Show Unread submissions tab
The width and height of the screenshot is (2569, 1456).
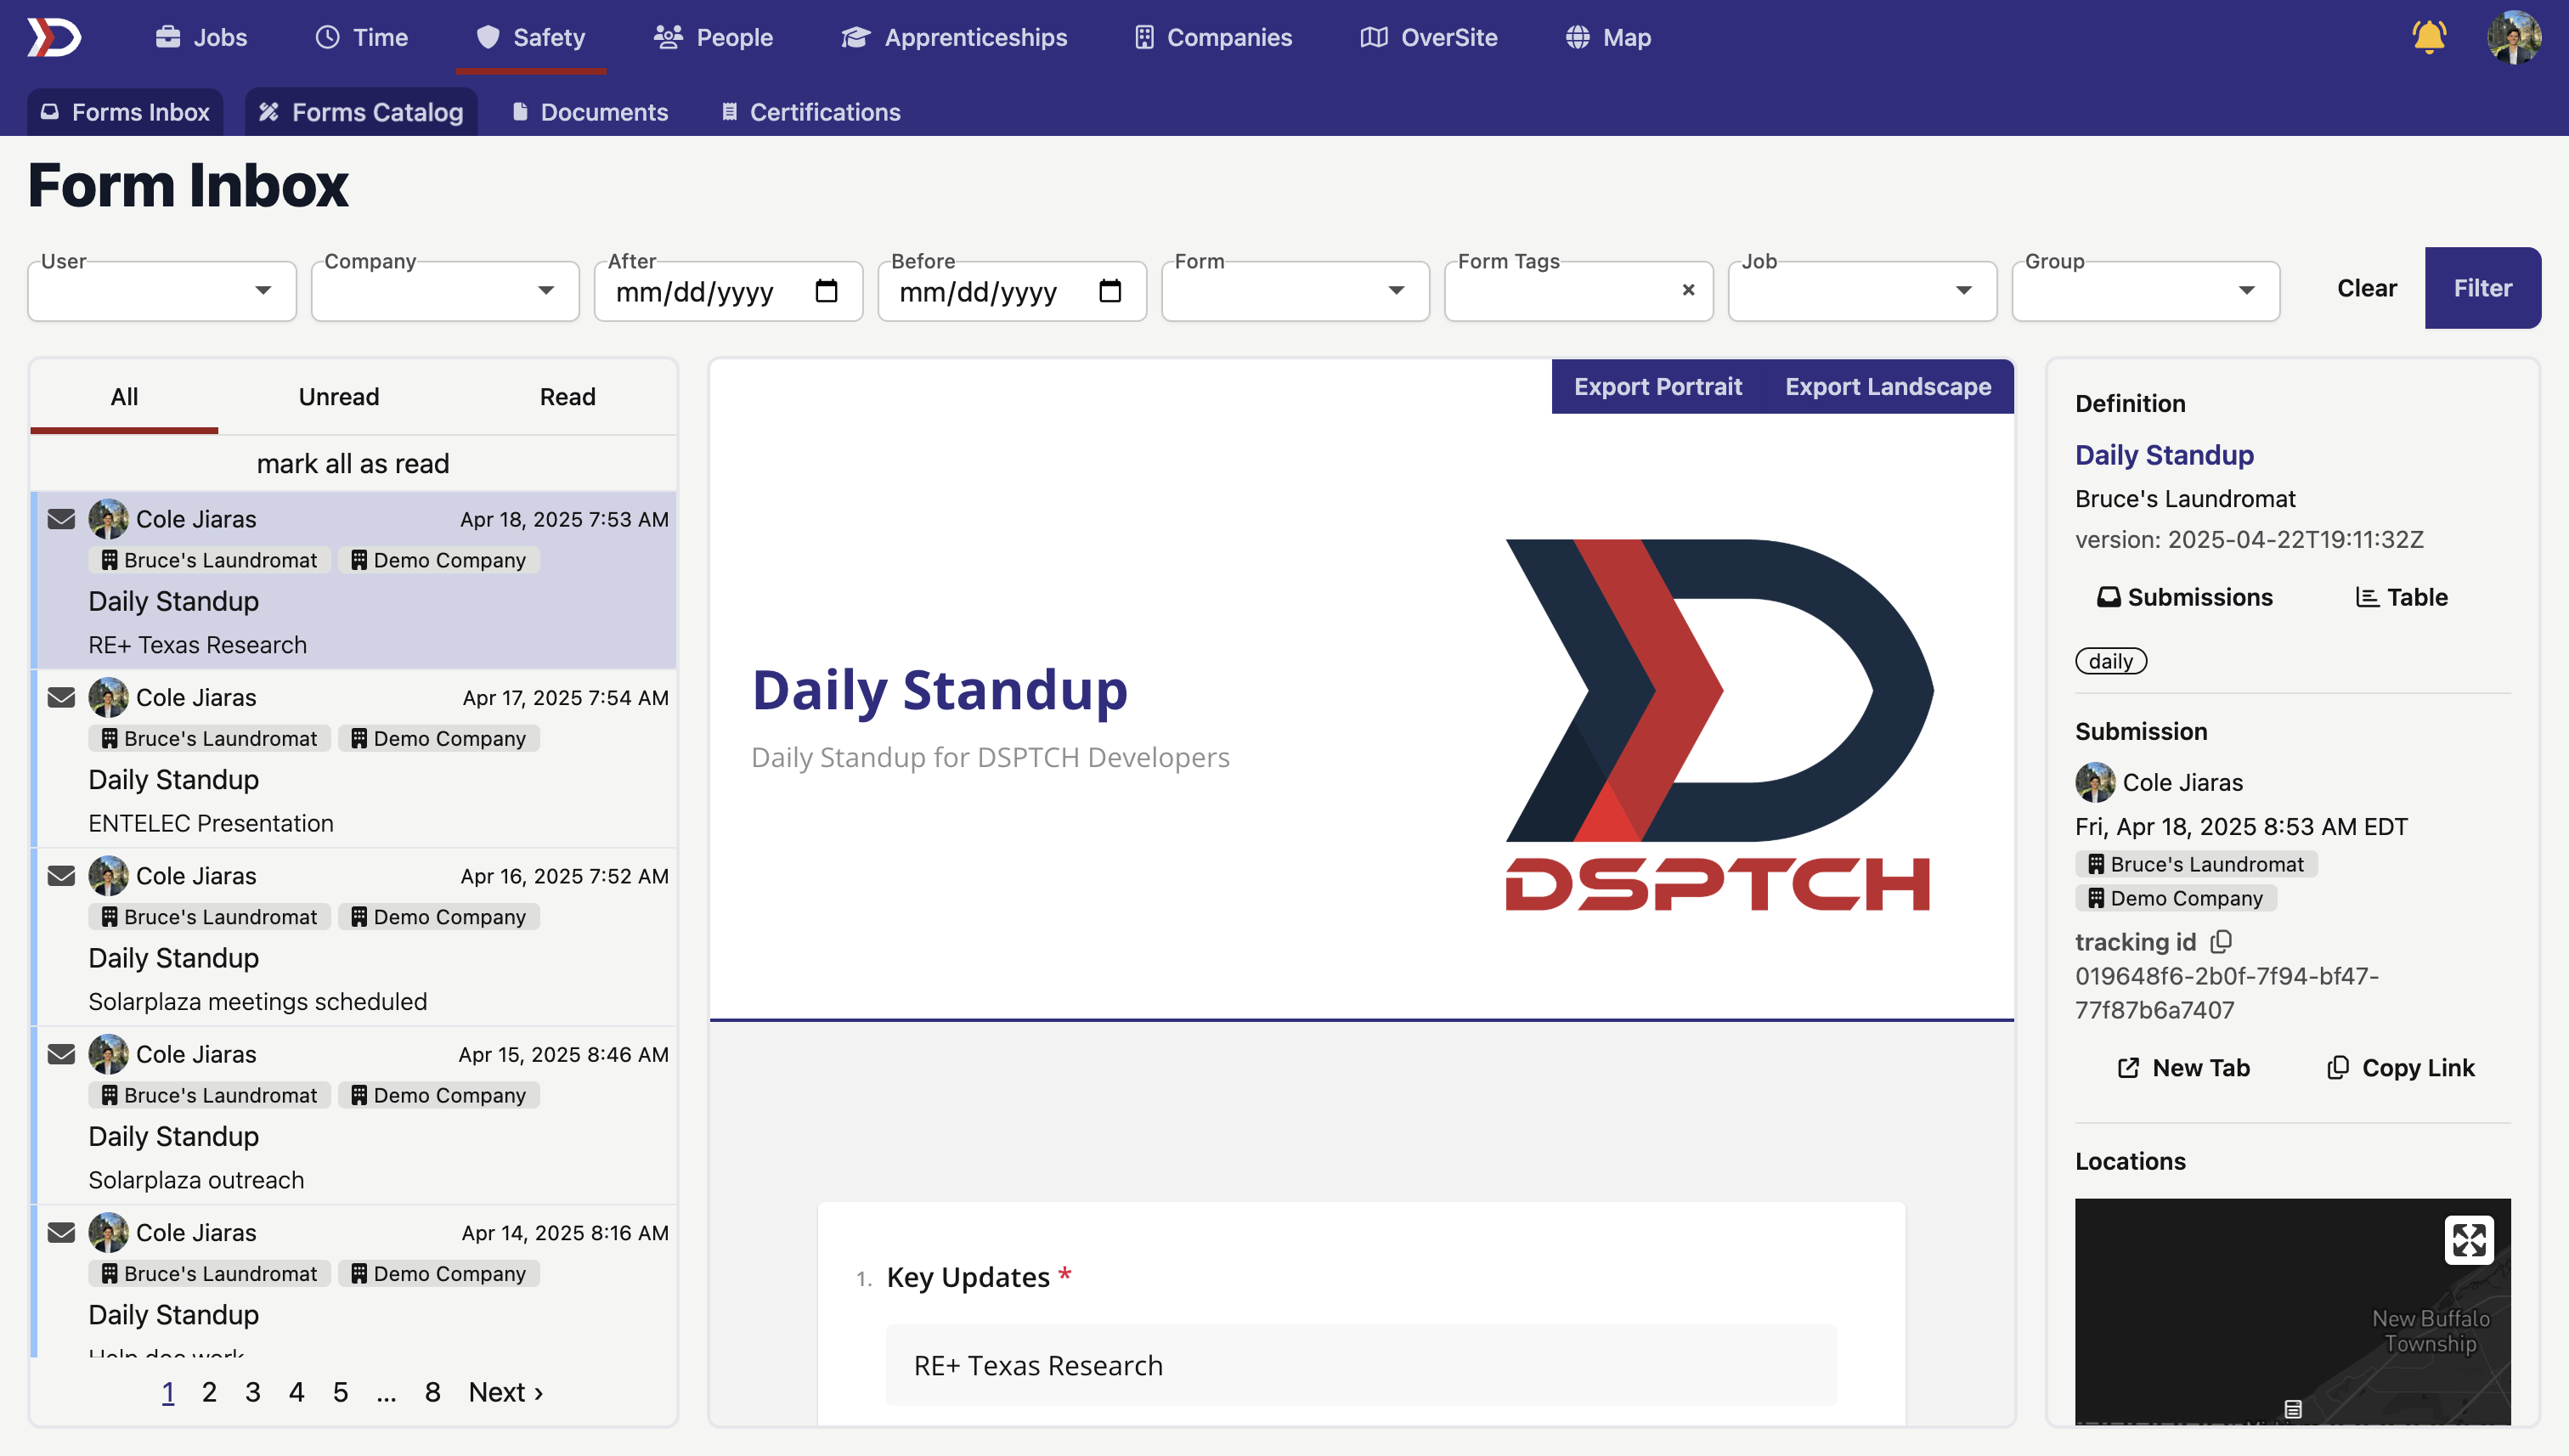[339, 397]
